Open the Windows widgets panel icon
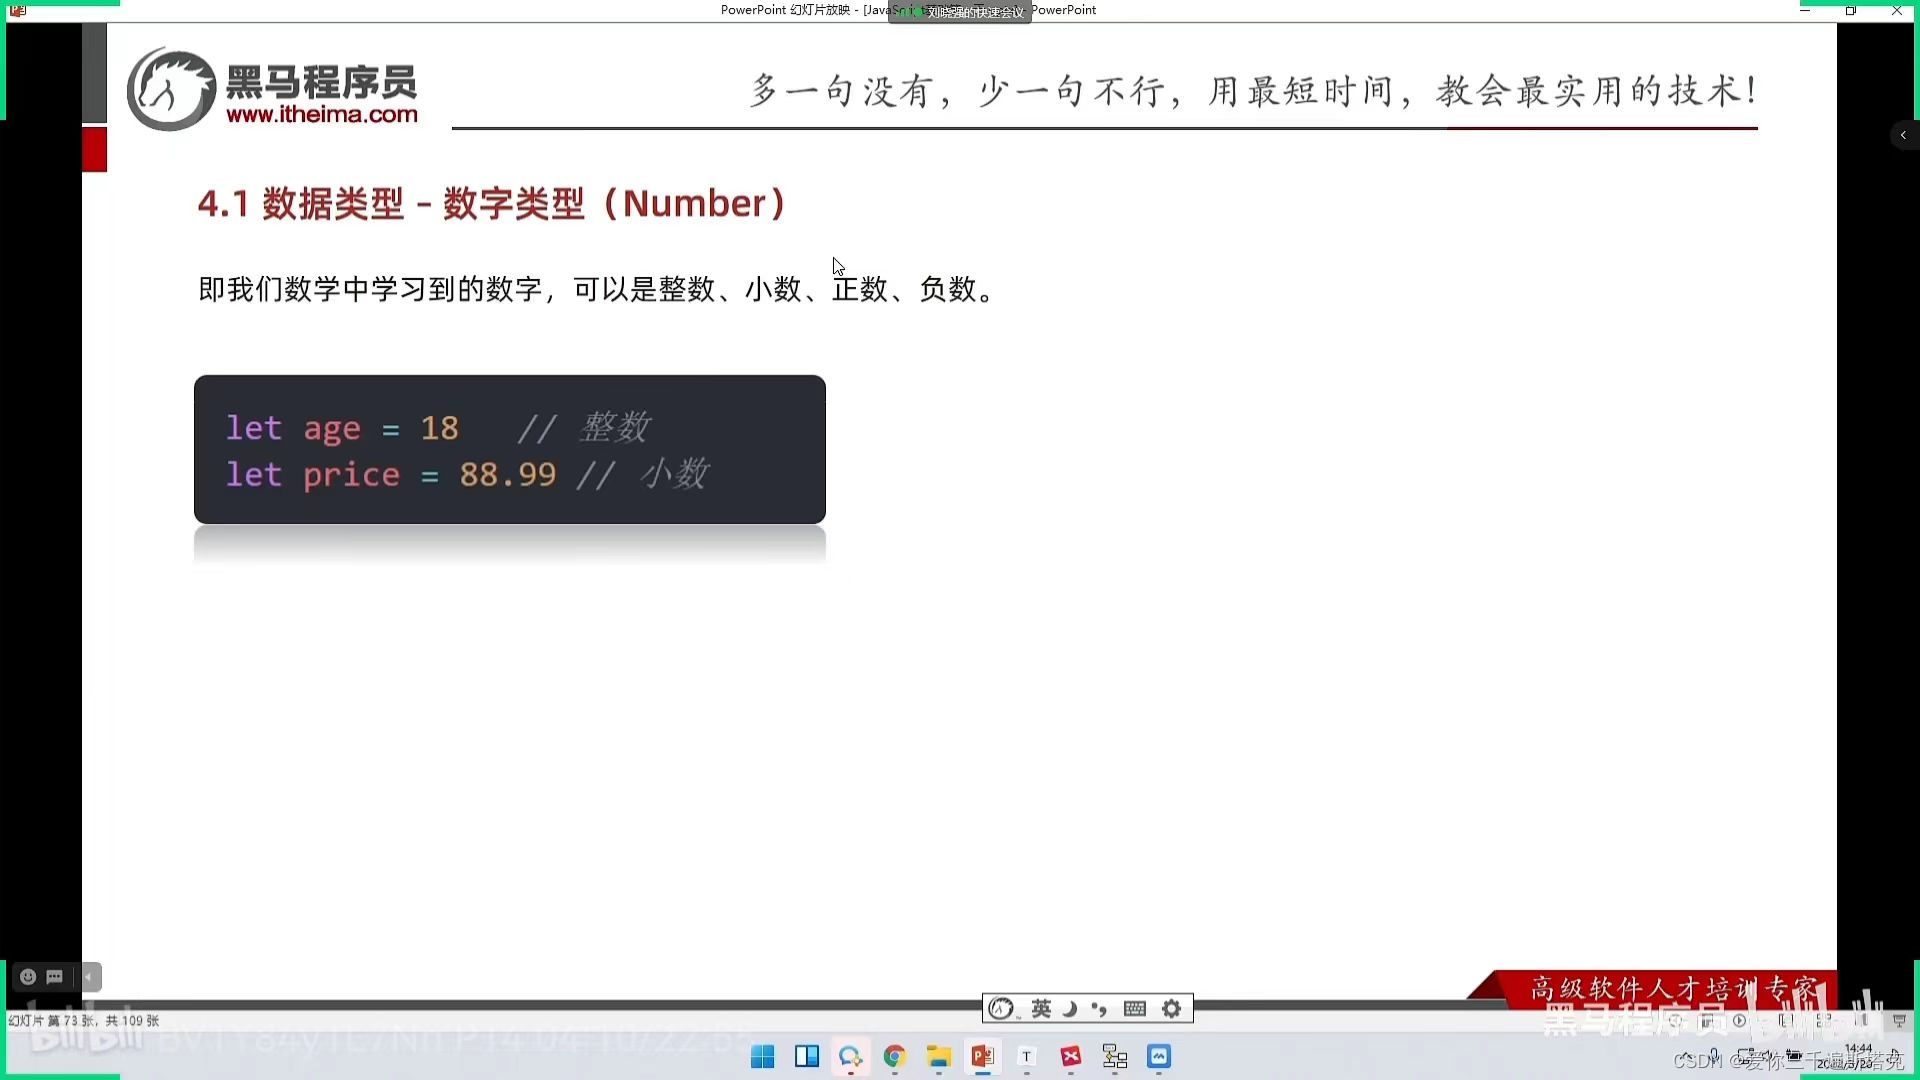The height and width of the screenshot is (1080, 1920). click(x=807, y=1057)
